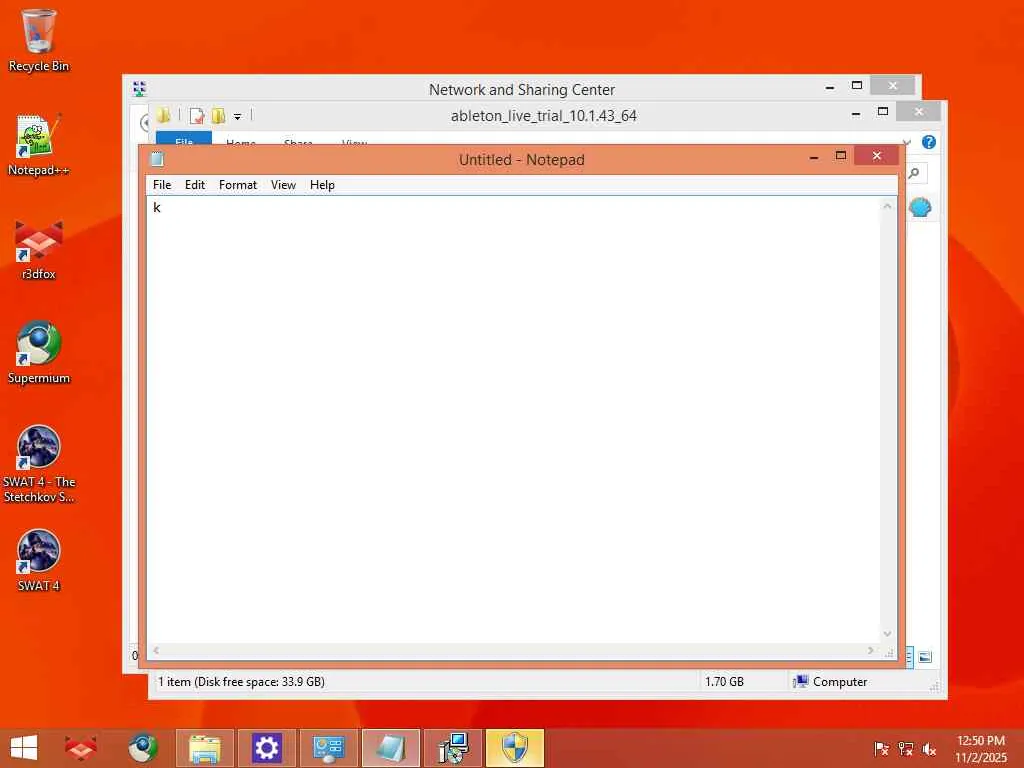This screenshot has width=1024, height=768.
Task: Switch Explorer to details view
Action: click(909, 657)
